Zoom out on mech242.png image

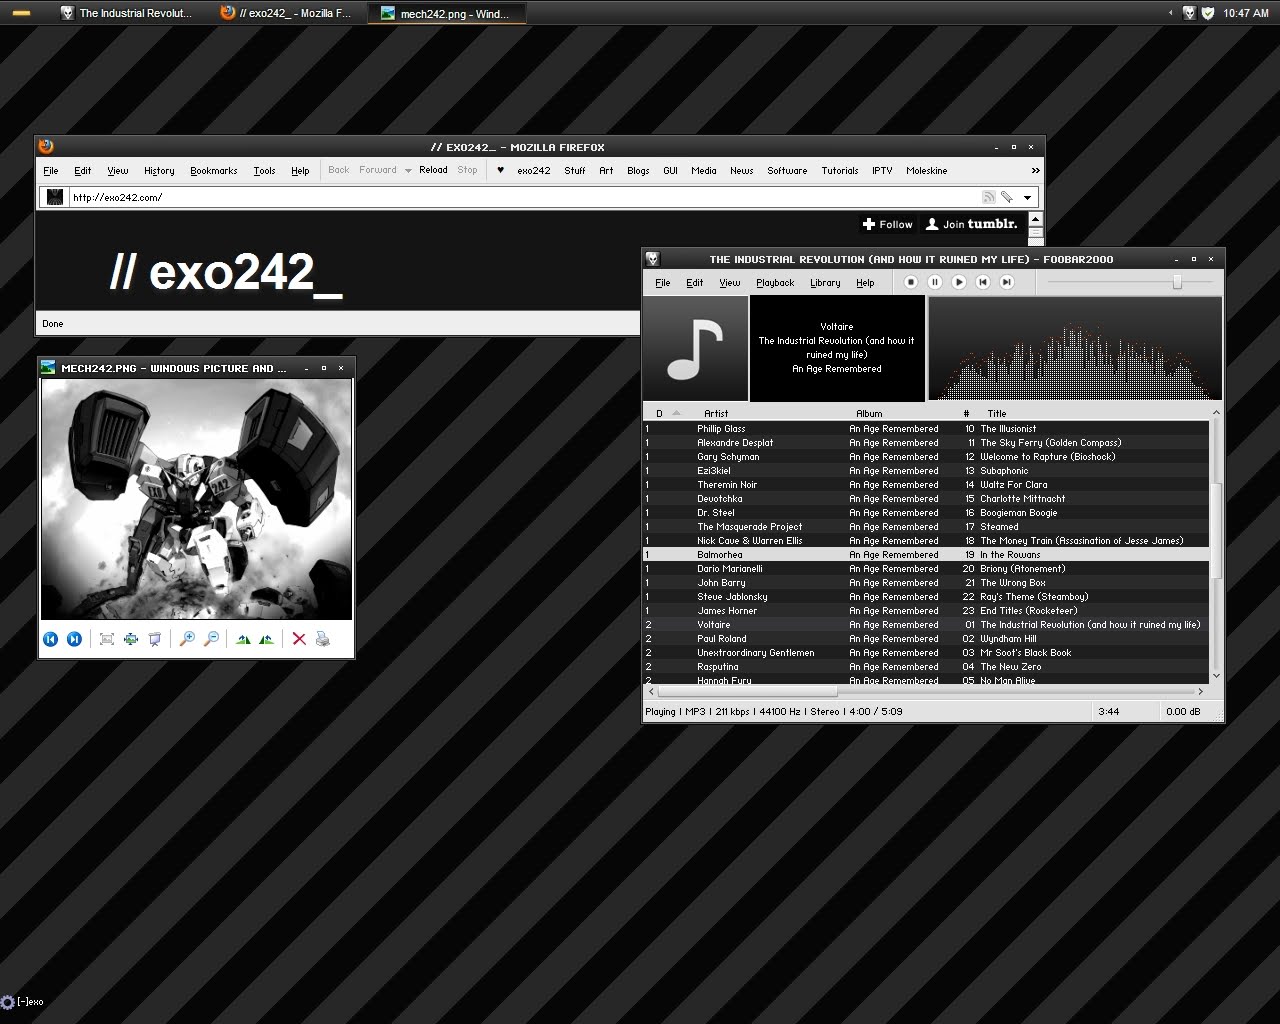point(211,639)
